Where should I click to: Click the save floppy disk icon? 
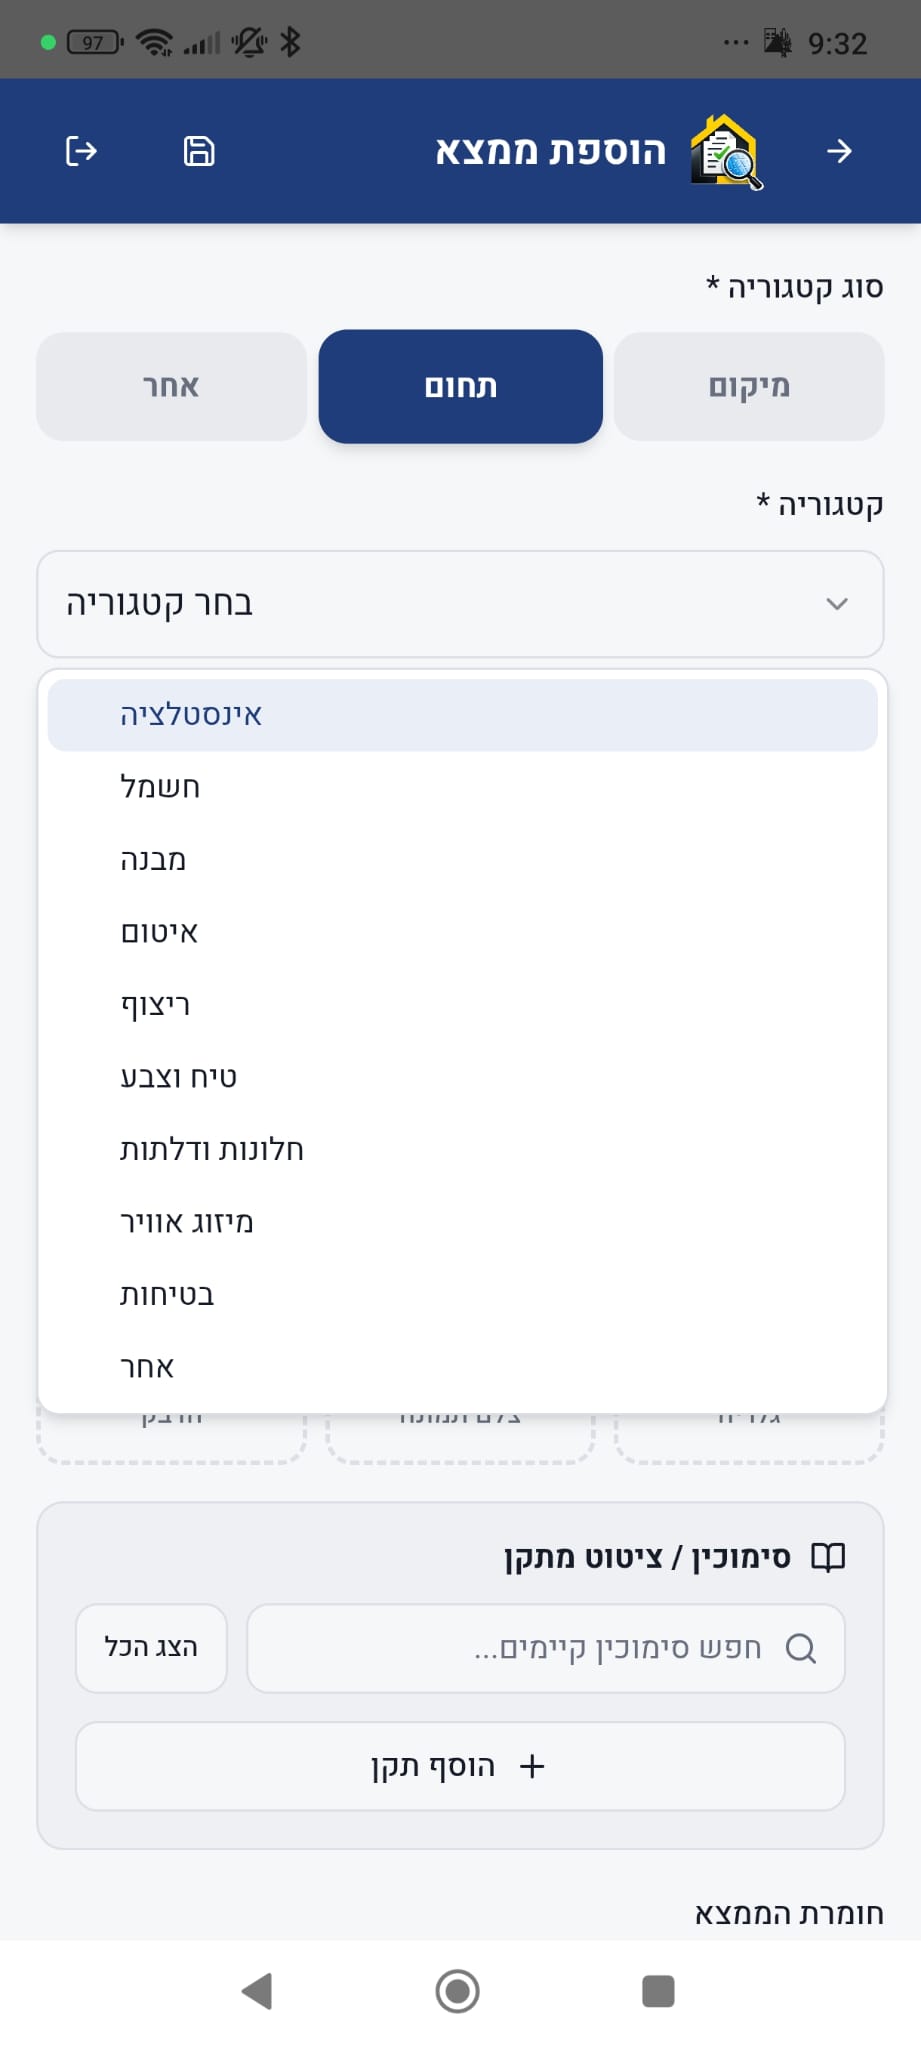(199, 151)
